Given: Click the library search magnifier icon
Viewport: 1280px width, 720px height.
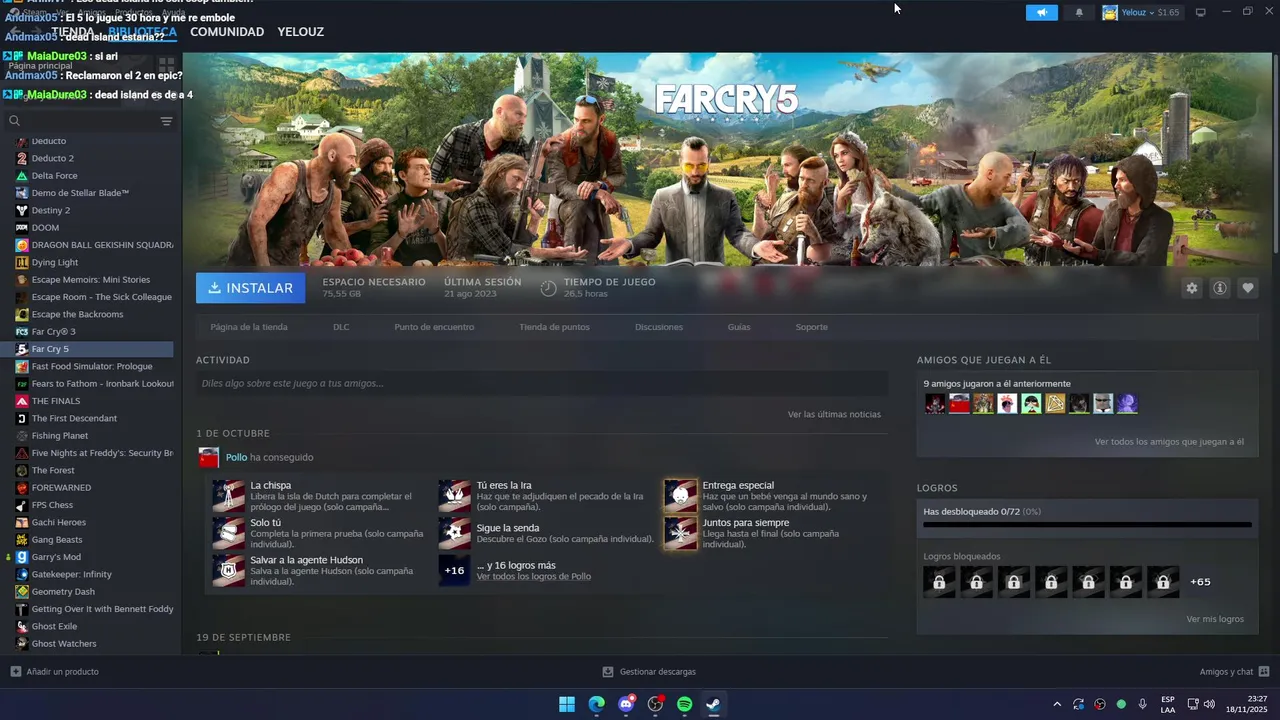Looking at the screenshot, I should [x=15, y=121].
